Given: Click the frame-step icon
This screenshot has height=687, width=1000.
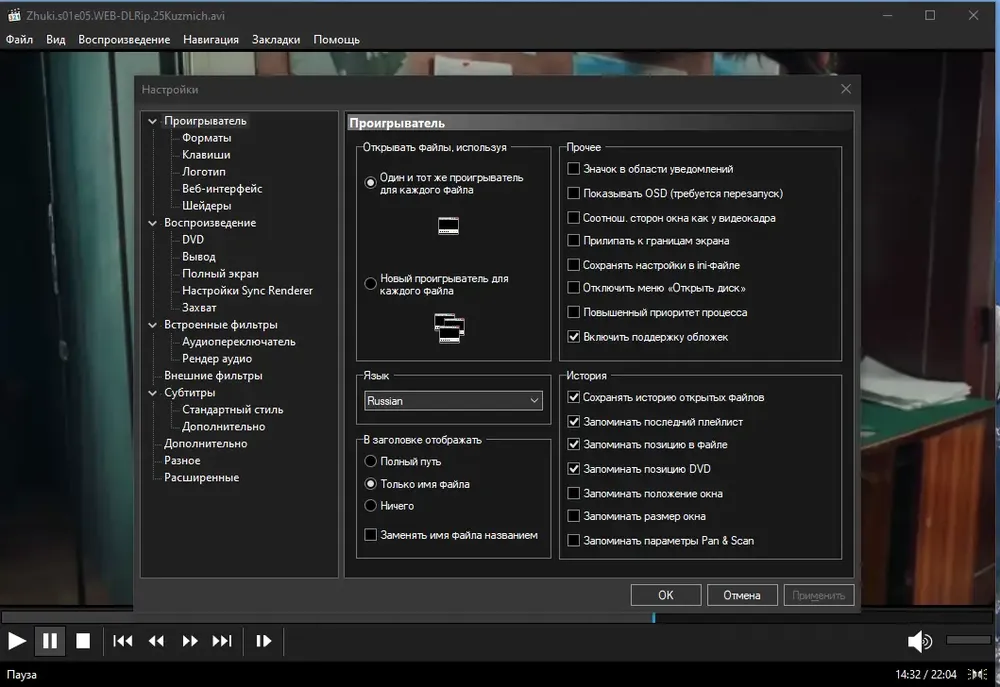Looking at the screenshot, I should [263, 640].
